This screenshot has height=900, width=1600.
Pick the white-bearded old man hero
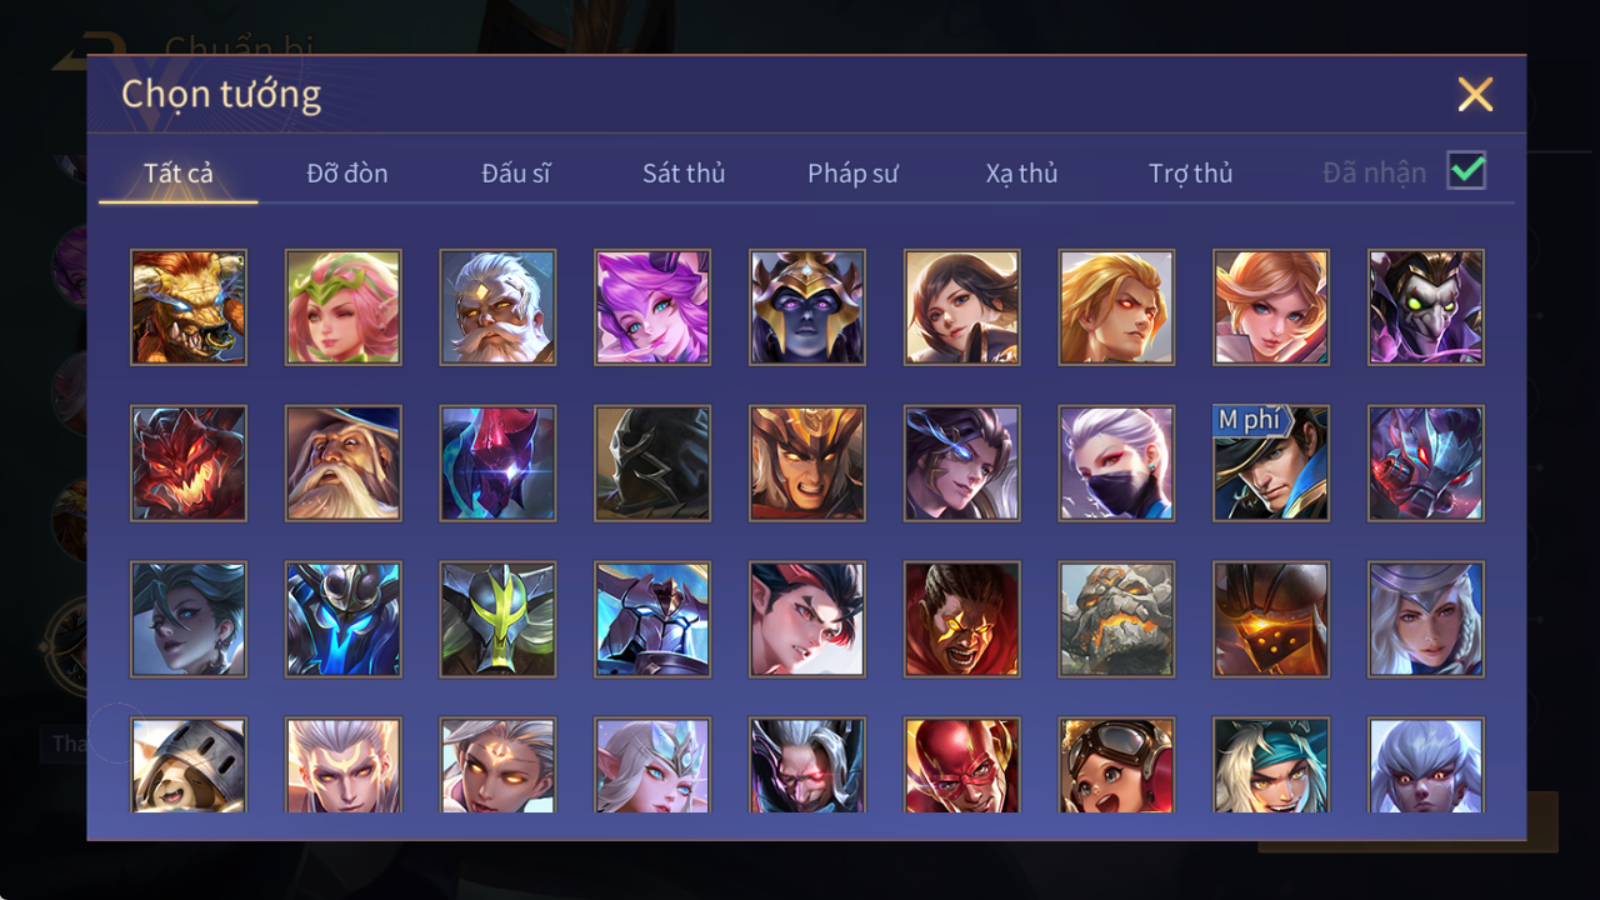coord(498,307)
